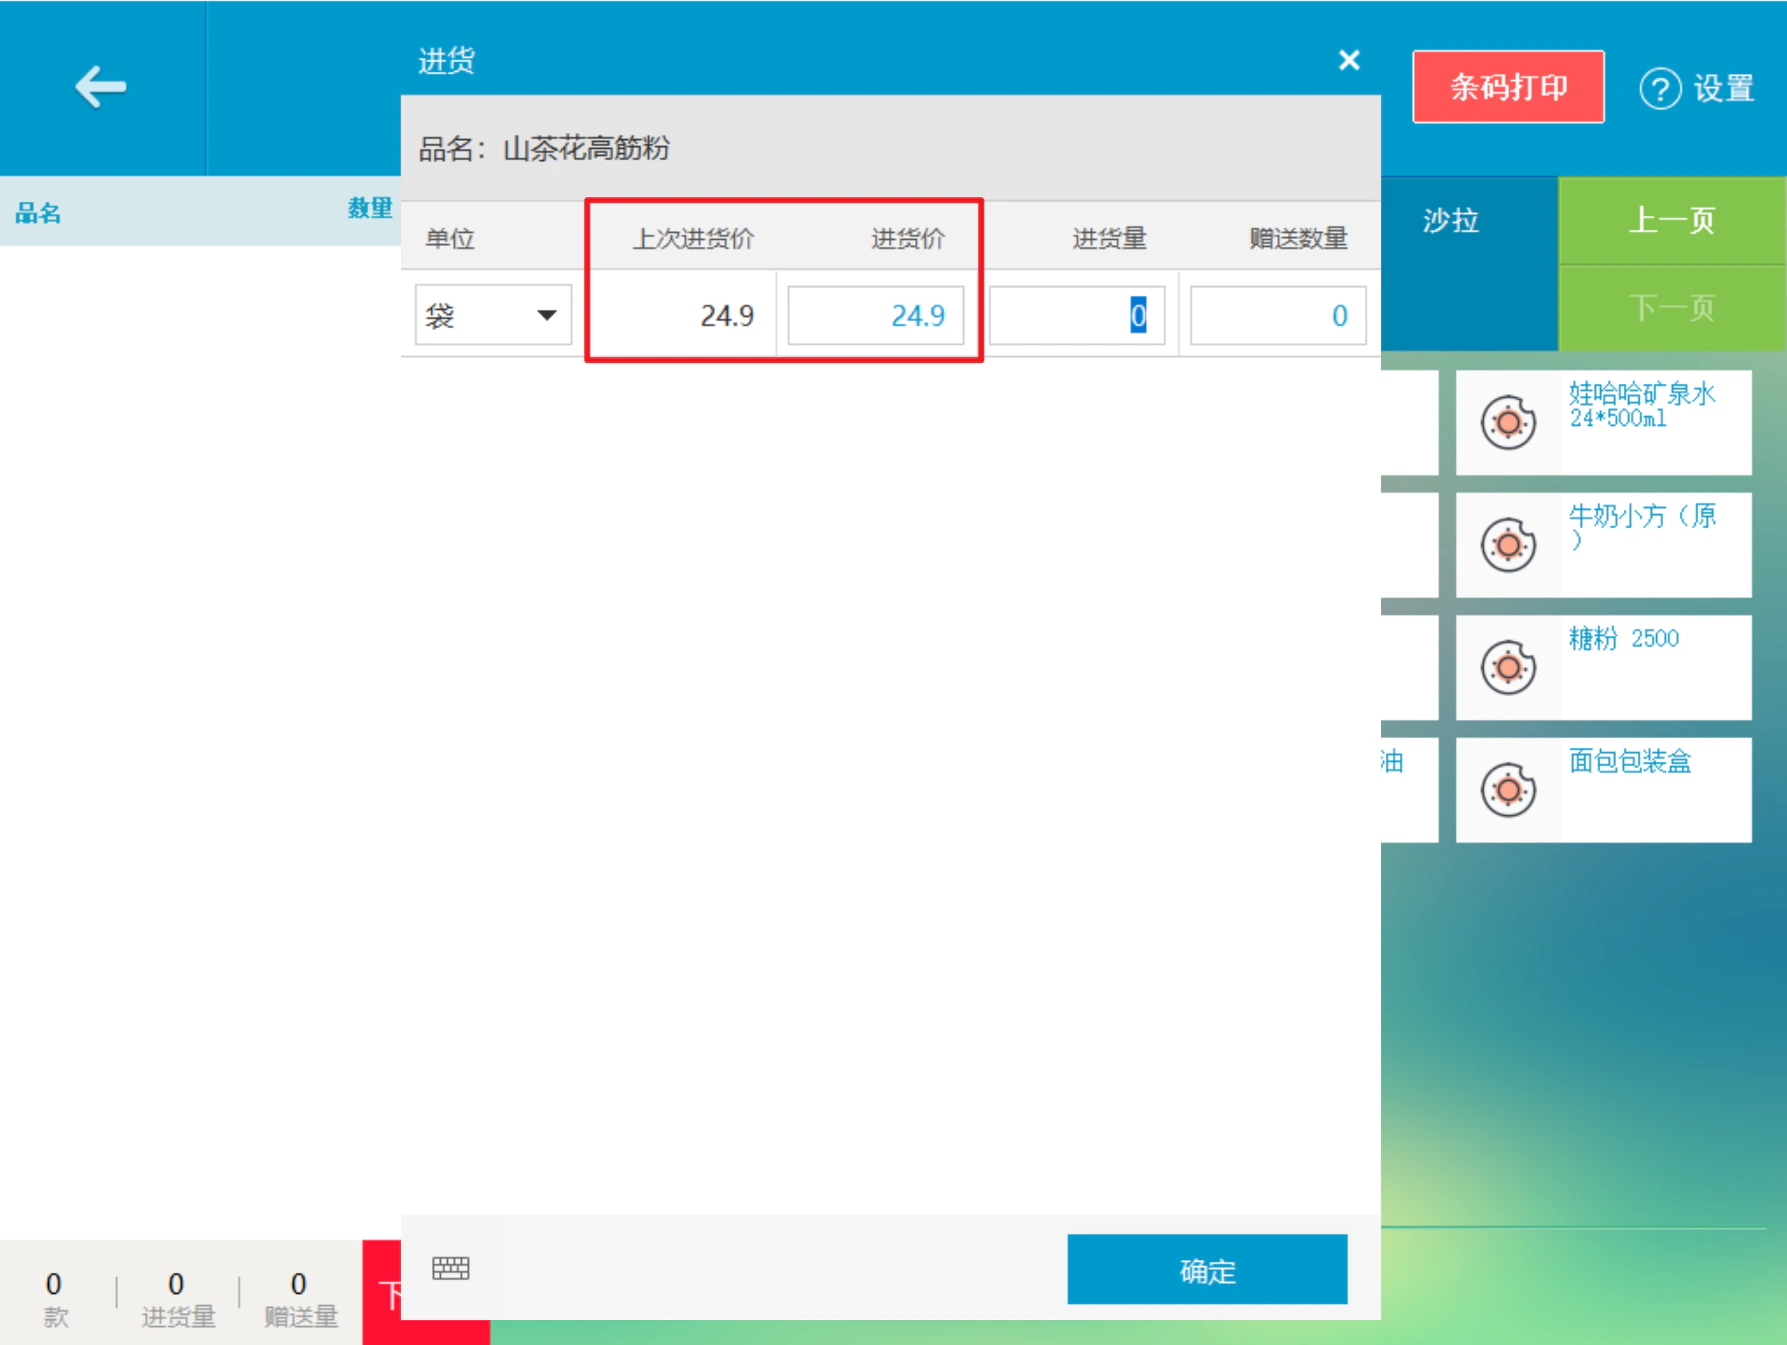This screenshot has height=1345, width=1787.
Task: Click the 赠送数量 input field
Action: [x=1278, y=315]
